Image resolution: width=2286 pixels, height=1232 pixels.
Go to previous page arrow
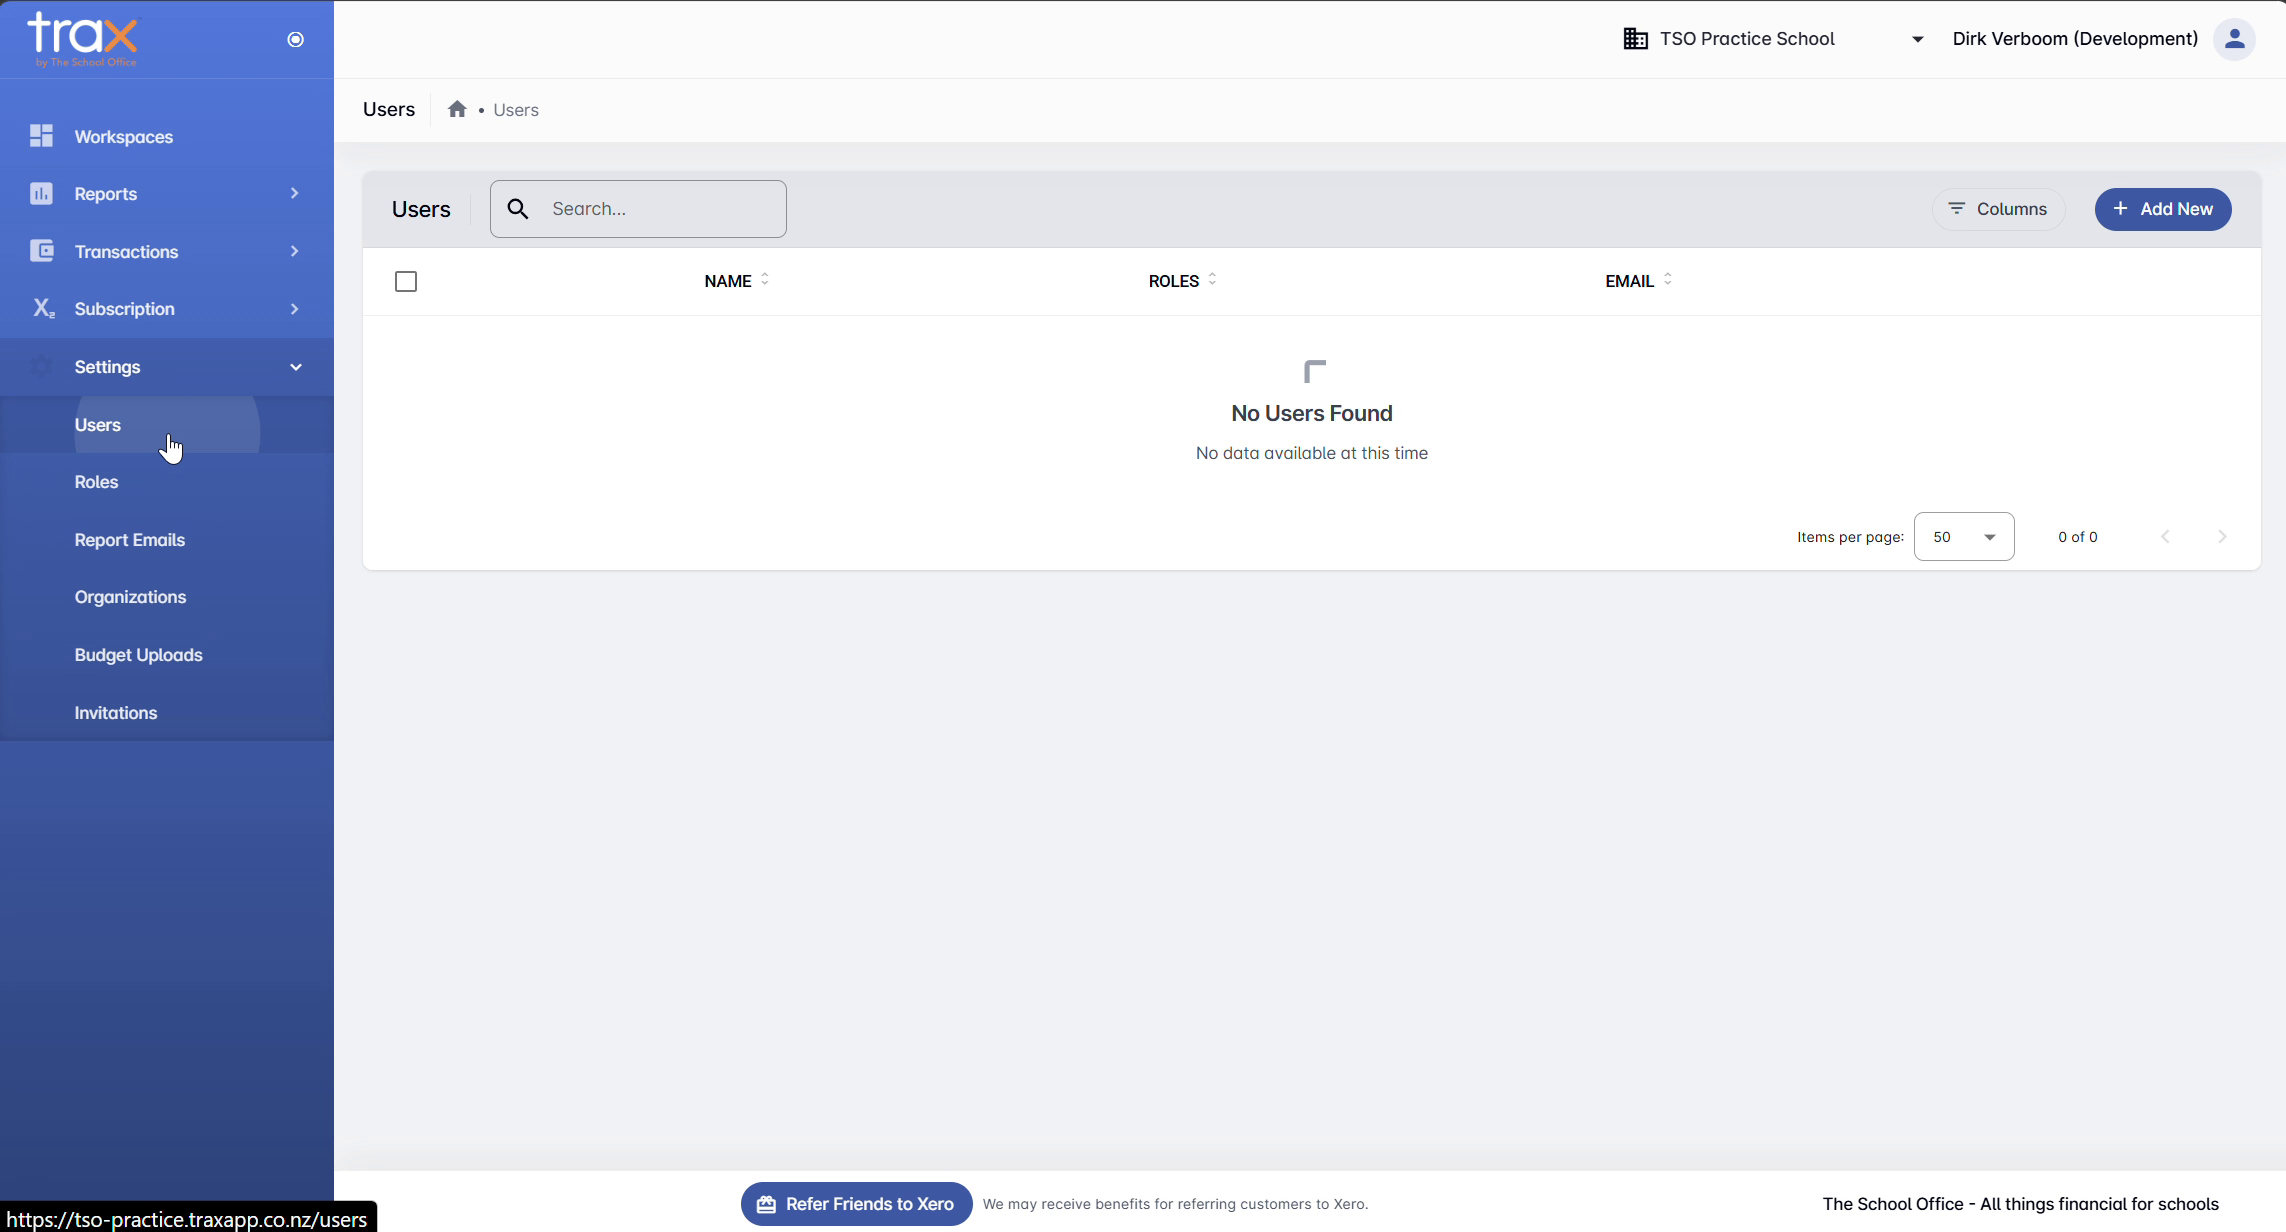(x=2166, y=537)
